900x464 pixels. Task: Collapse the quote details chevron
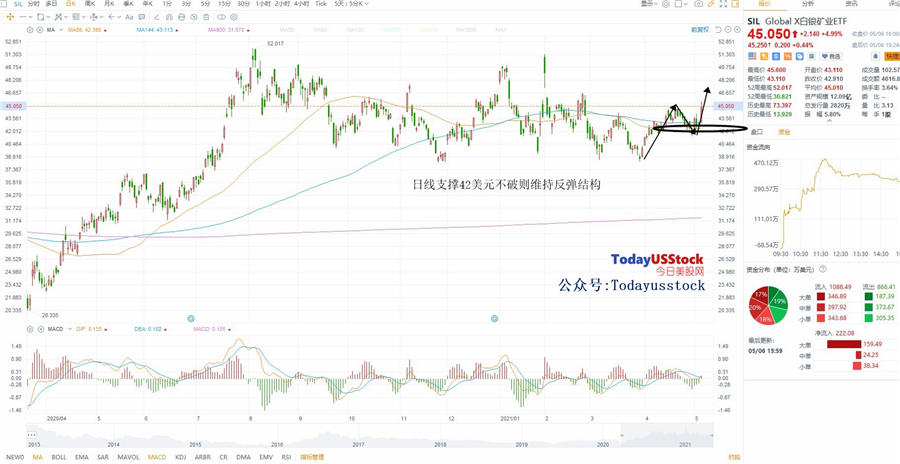coord(828,120)
